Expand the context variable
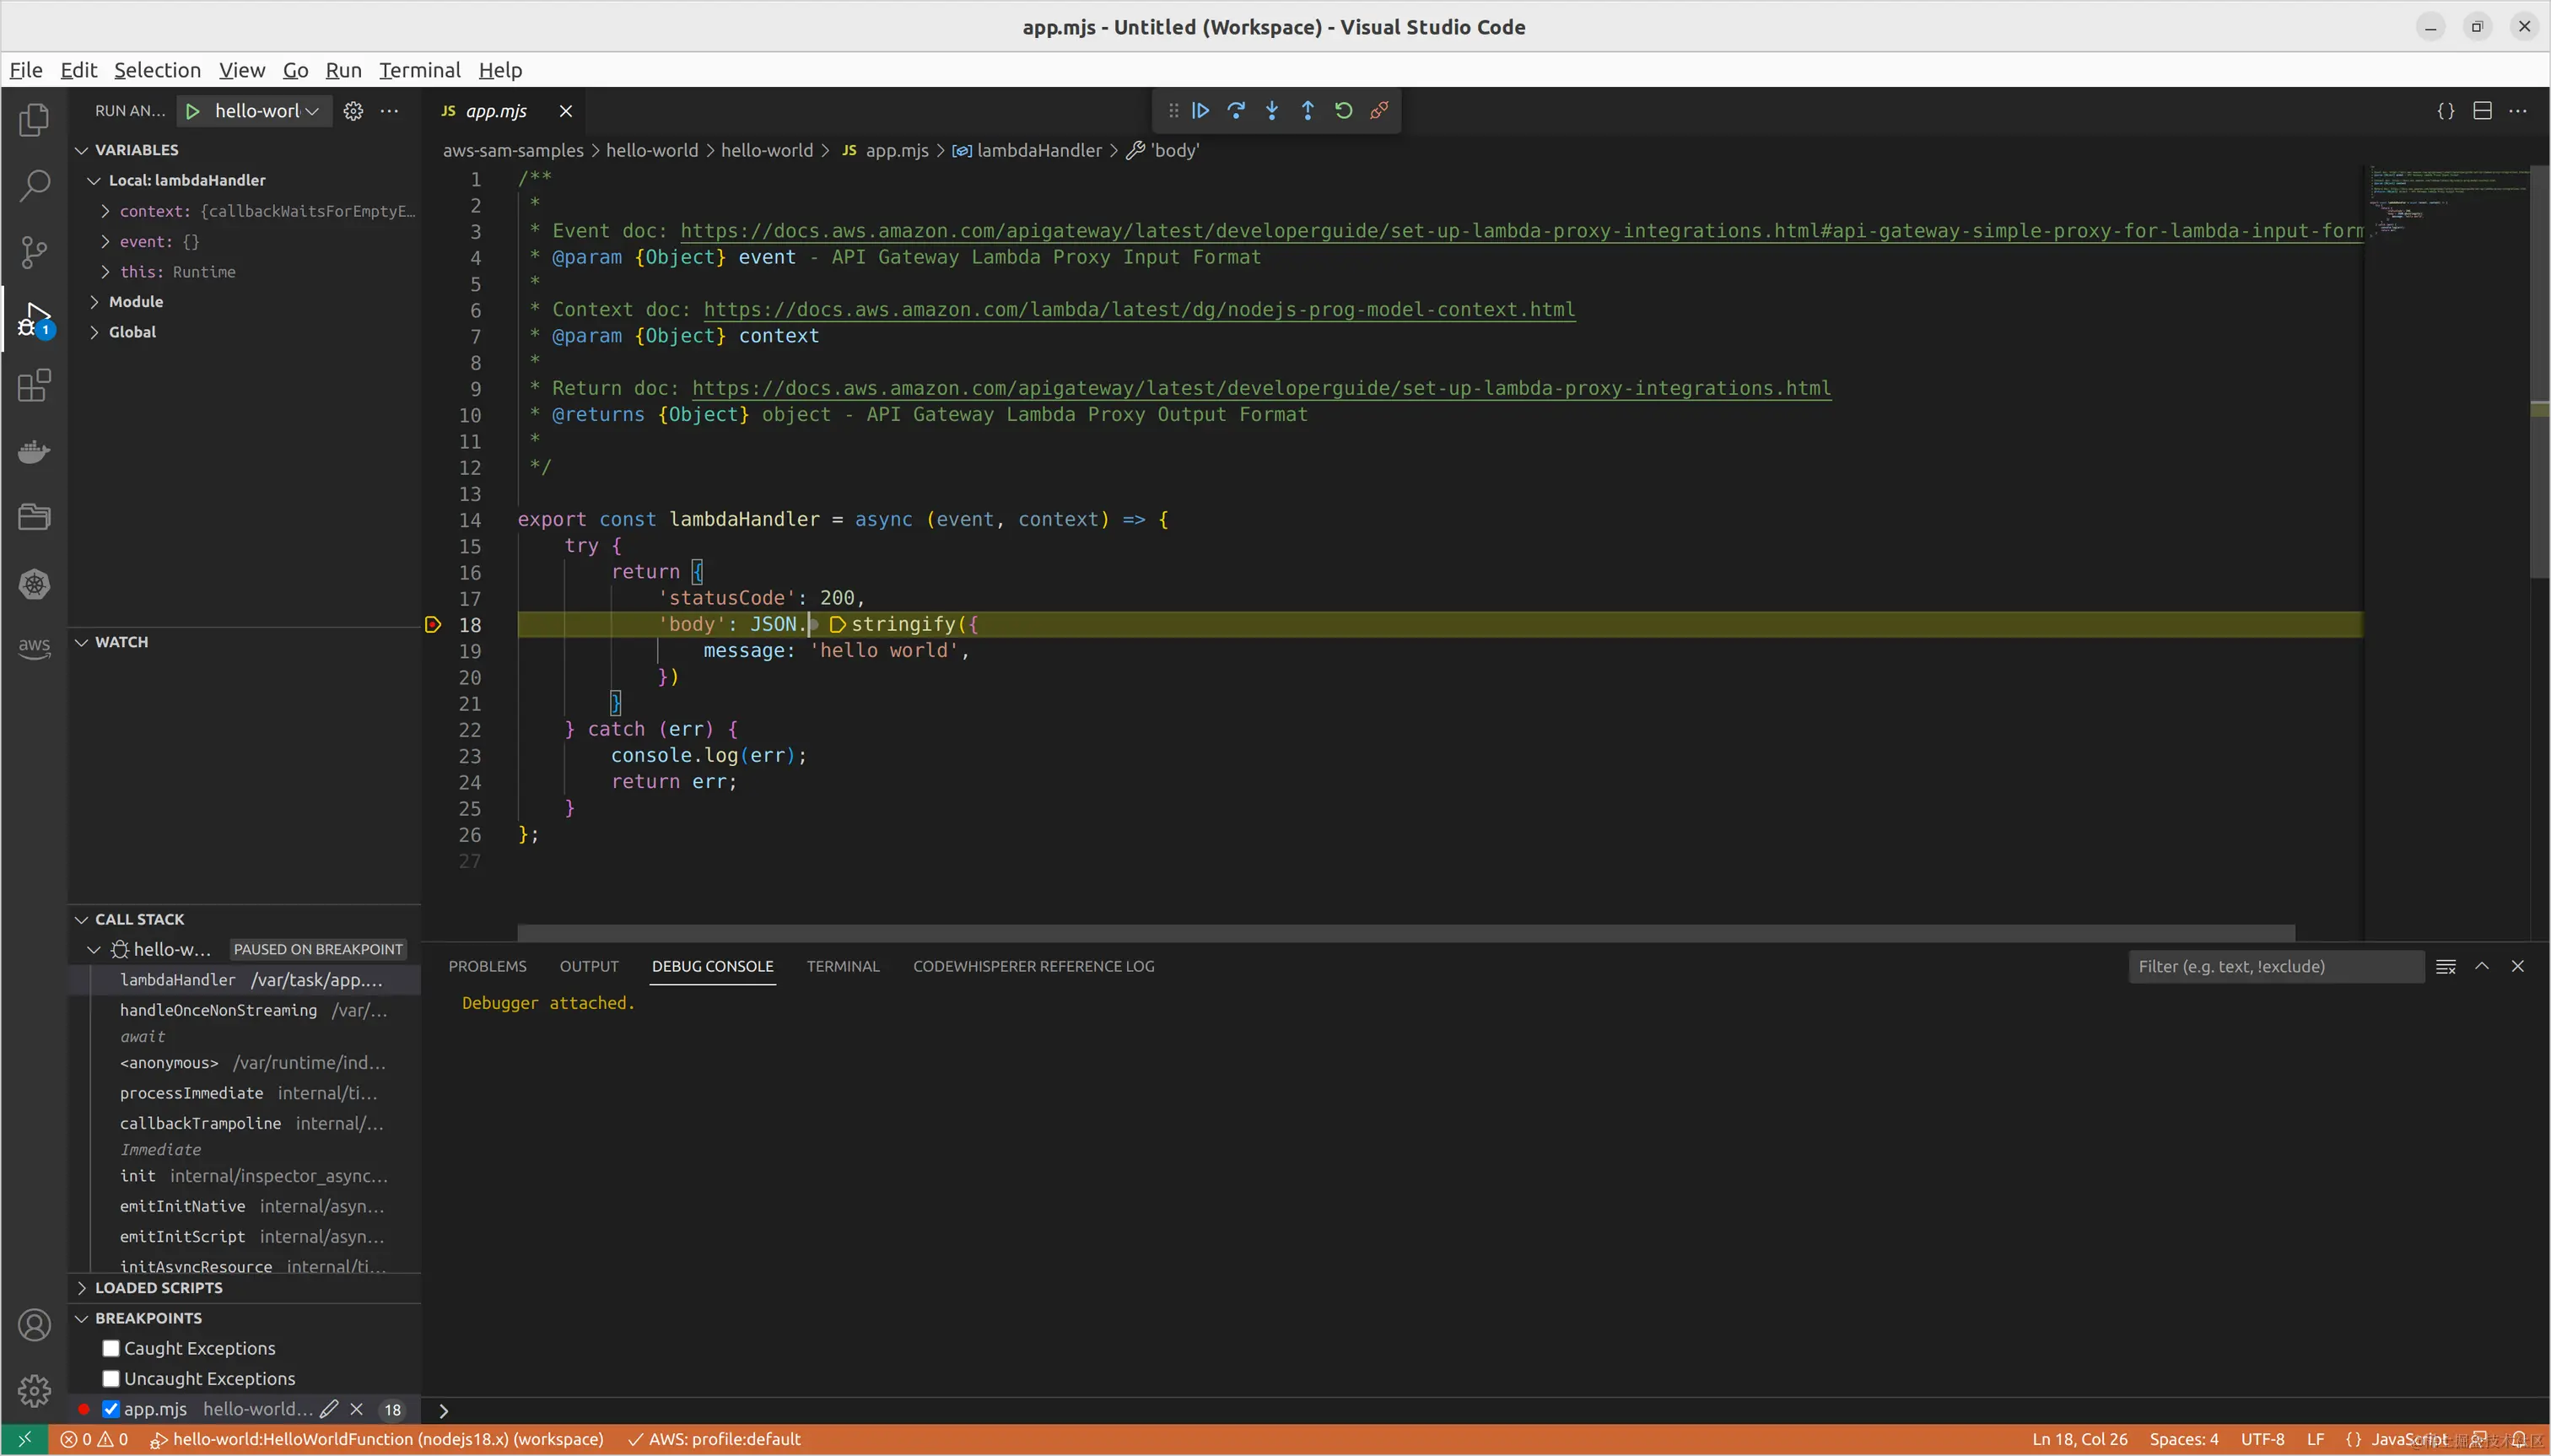 [105, 211]
